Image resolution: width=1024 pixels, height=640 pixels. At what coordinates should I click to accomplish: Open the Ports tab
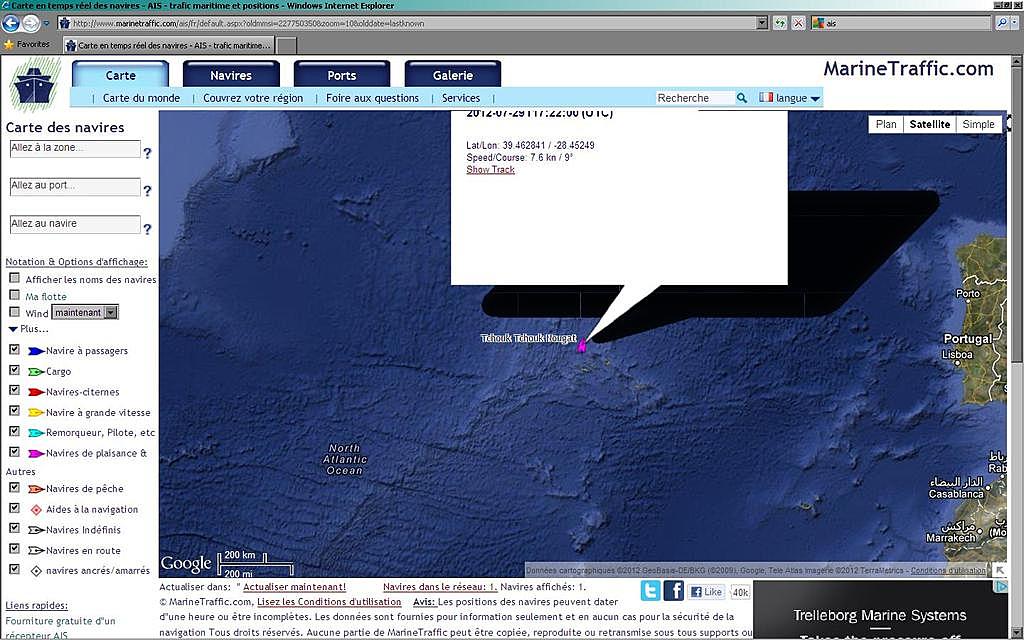[342, 74]
